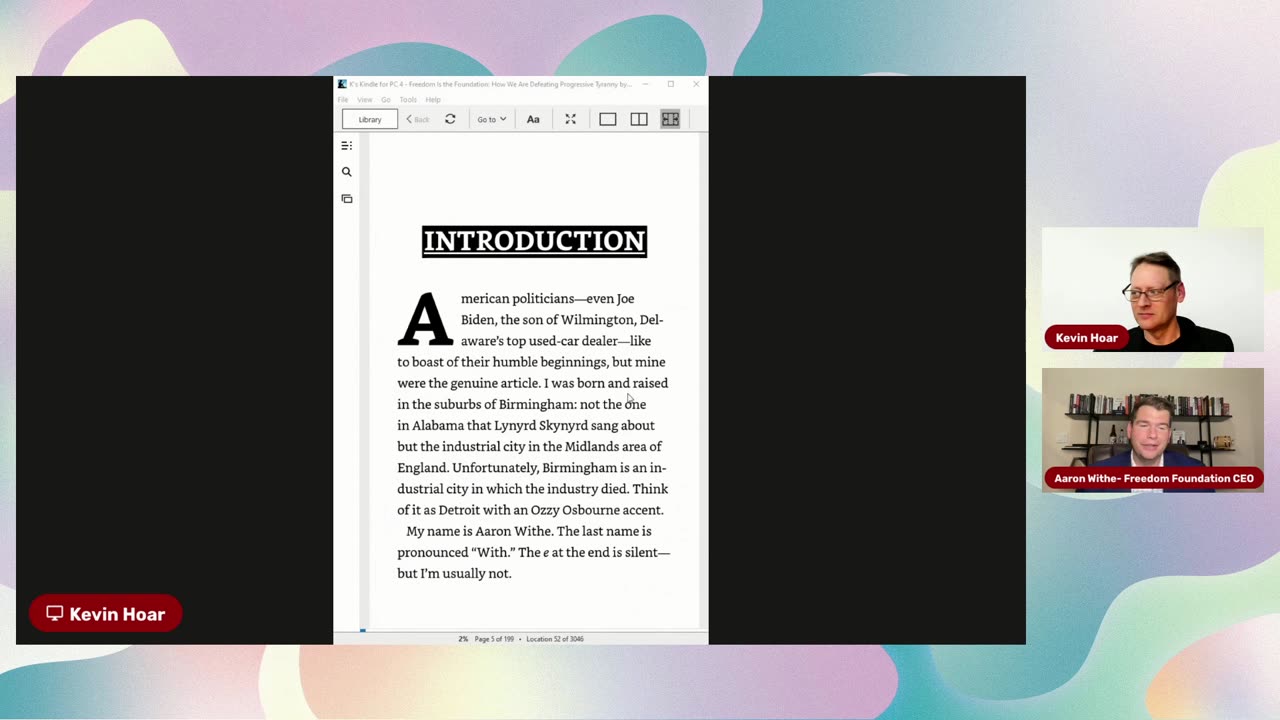1280x720 pixels.
Task: Close the Kindle window
Action: click(696, 84)
